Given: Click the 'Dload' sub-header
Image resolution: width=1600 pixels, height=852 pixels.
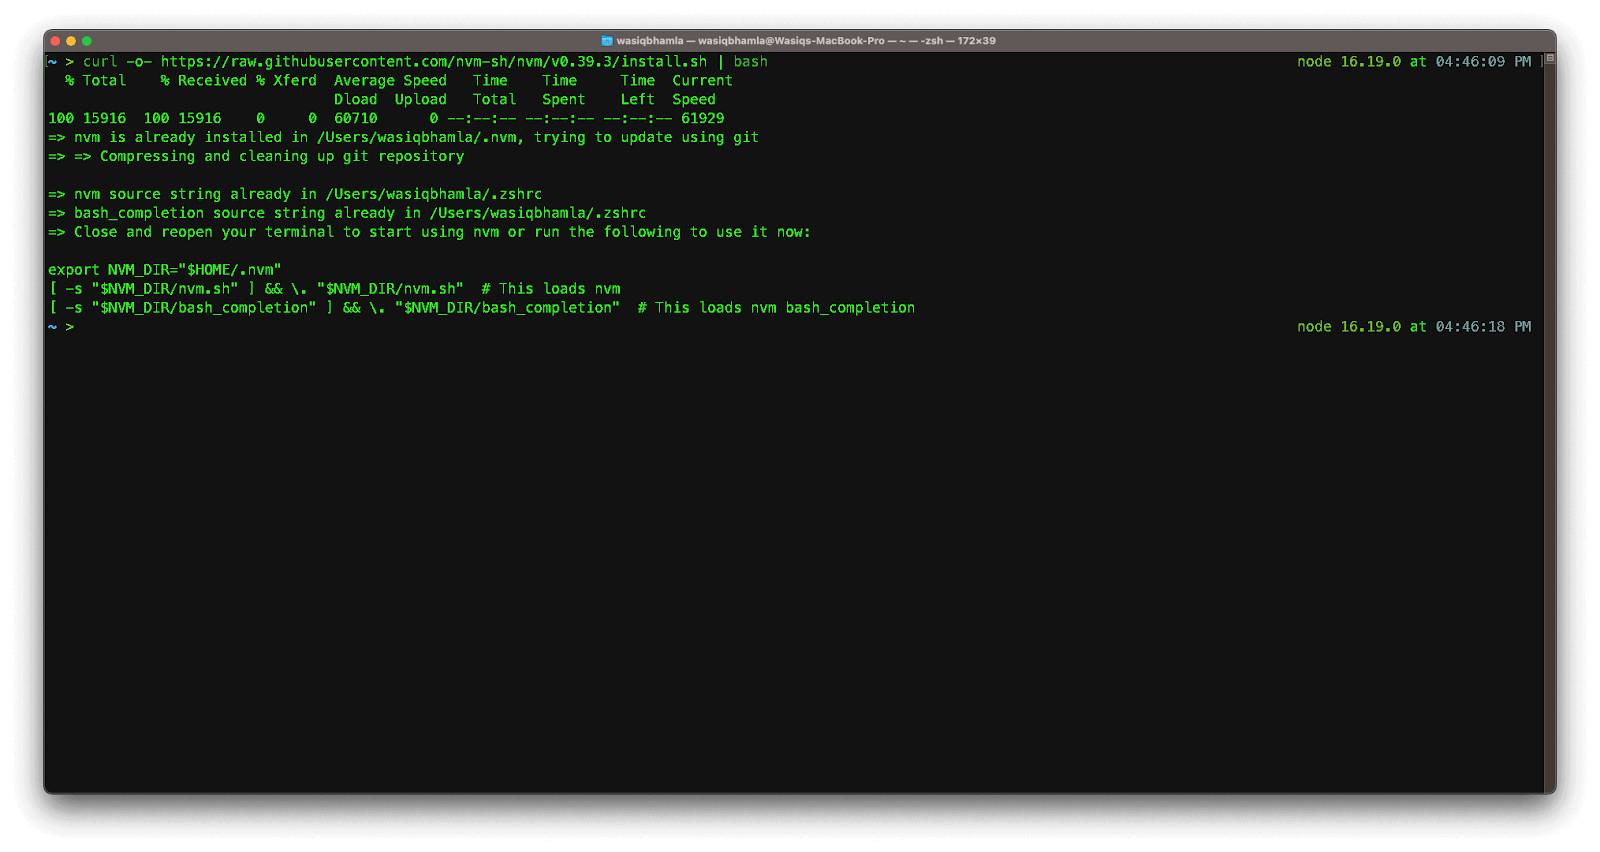Looking at the screenshot, I should 356,100.
